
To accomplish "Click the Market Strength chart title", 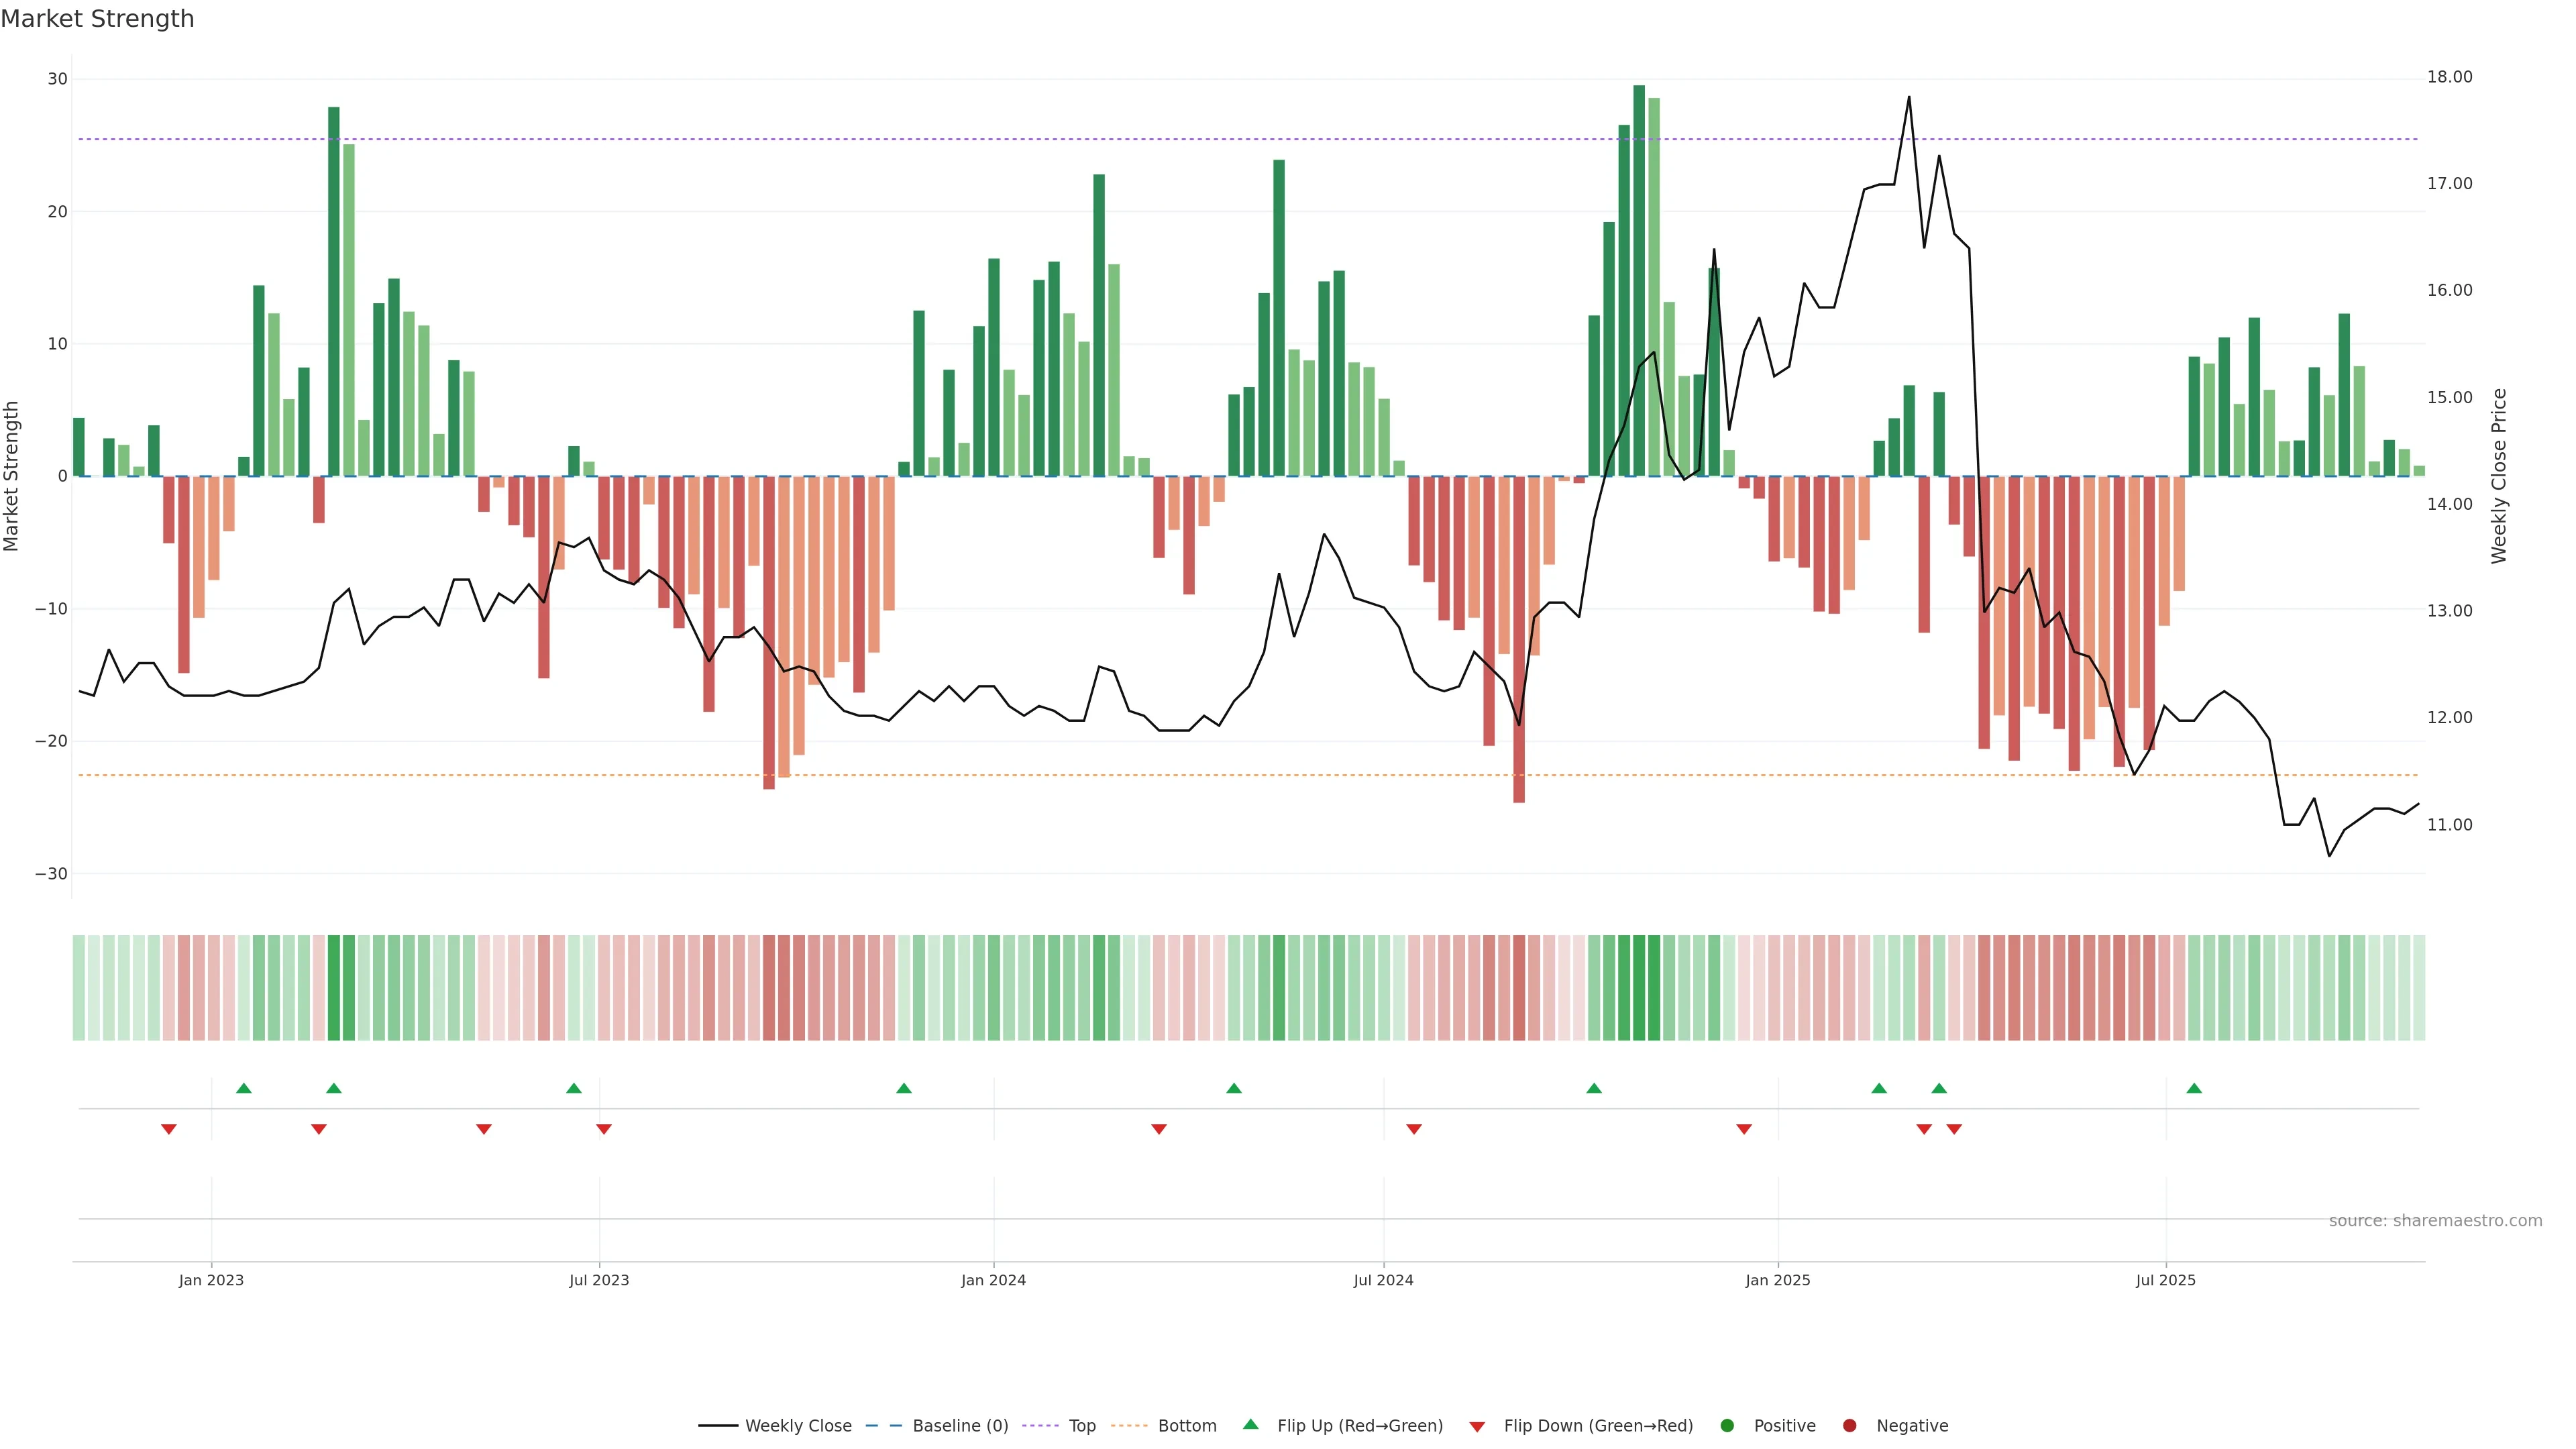I will coord(97,19).
